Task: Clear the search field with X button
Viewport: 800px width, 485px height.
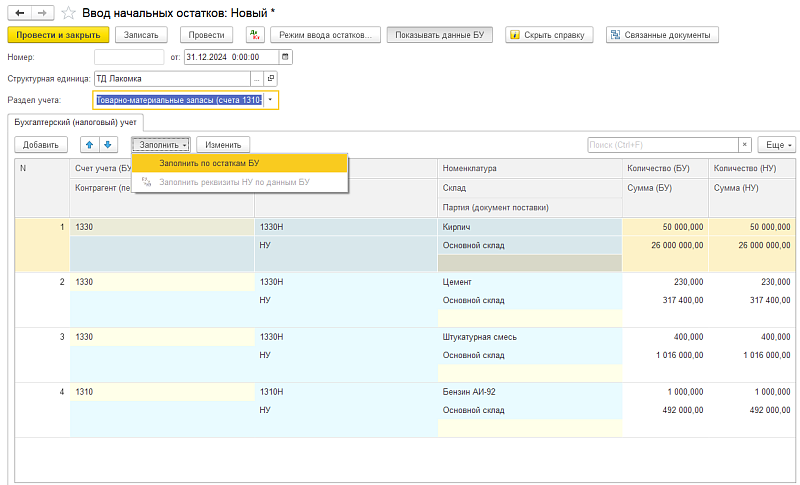Action: pos(744,145)
